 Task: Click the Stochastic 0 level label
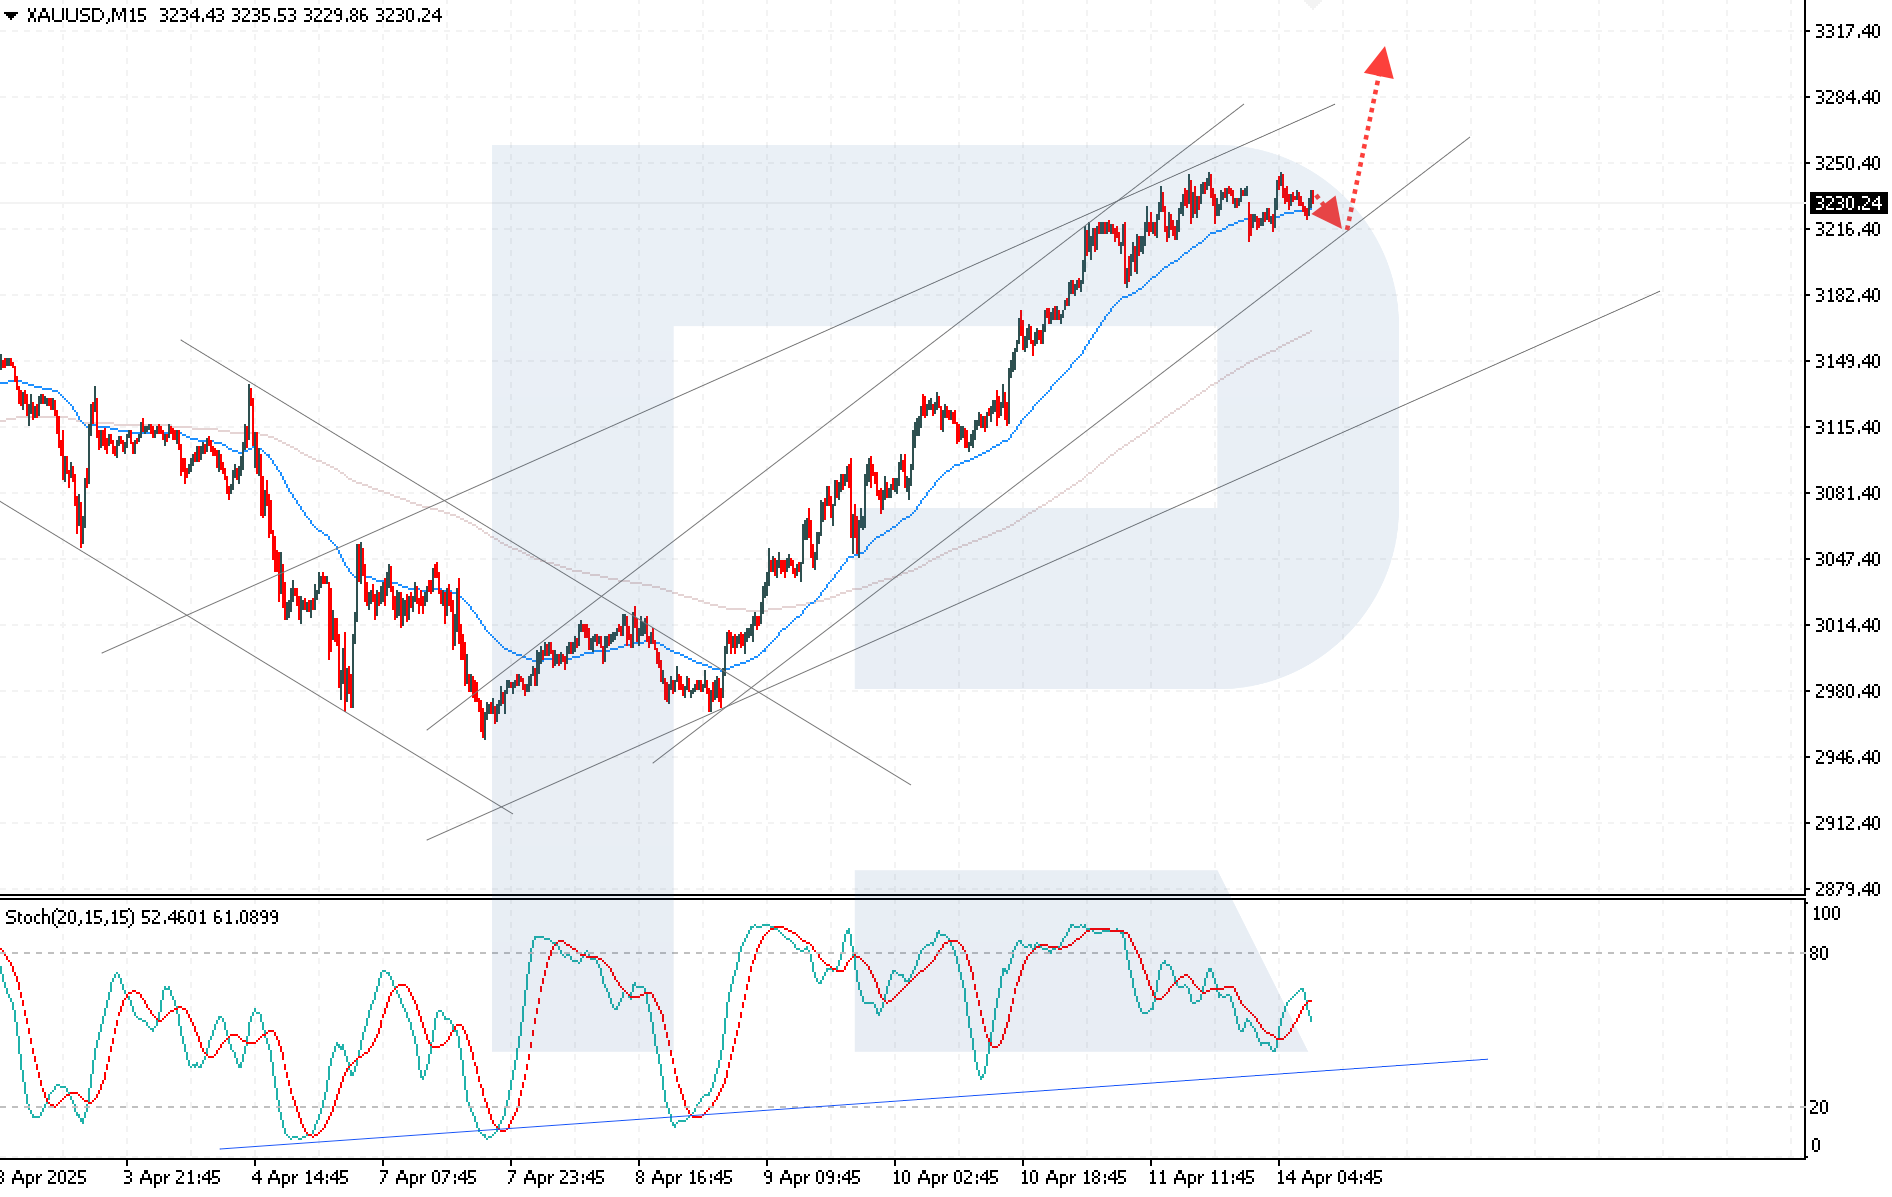tap(1816, 1146)
